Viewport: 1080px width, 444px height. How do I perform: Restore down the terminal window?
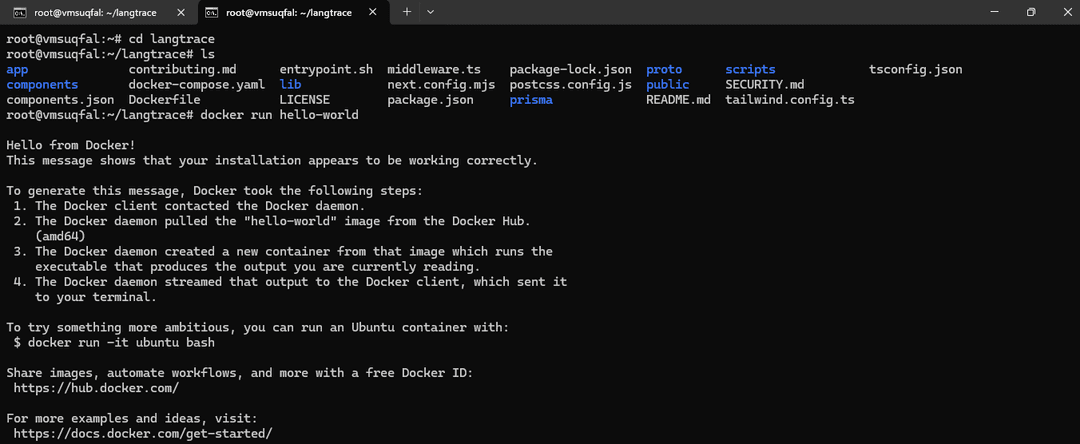click(1030, 12)
